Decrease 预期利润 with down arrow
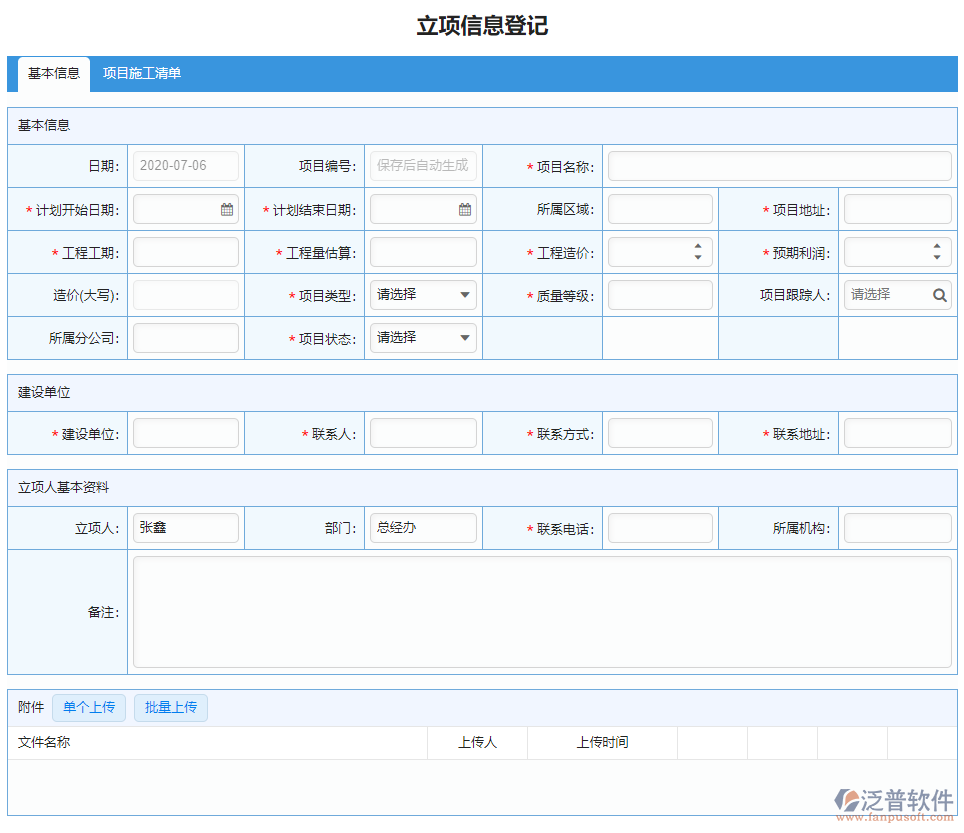This screenshot has height=833, width=964. click(x=936, y=258)
